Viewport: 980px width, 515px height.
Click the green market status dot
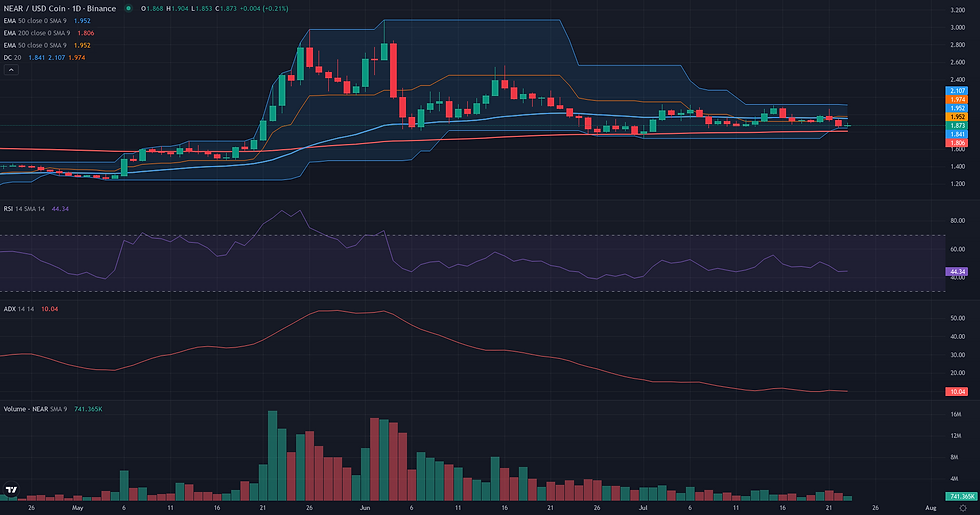coord(129,9)
